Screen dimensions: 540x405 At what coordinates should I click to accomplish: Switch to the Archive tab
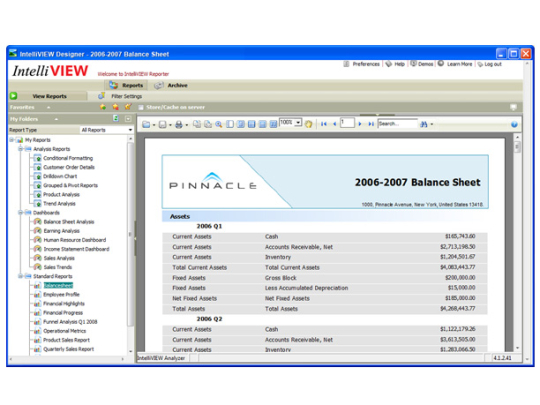171,85
